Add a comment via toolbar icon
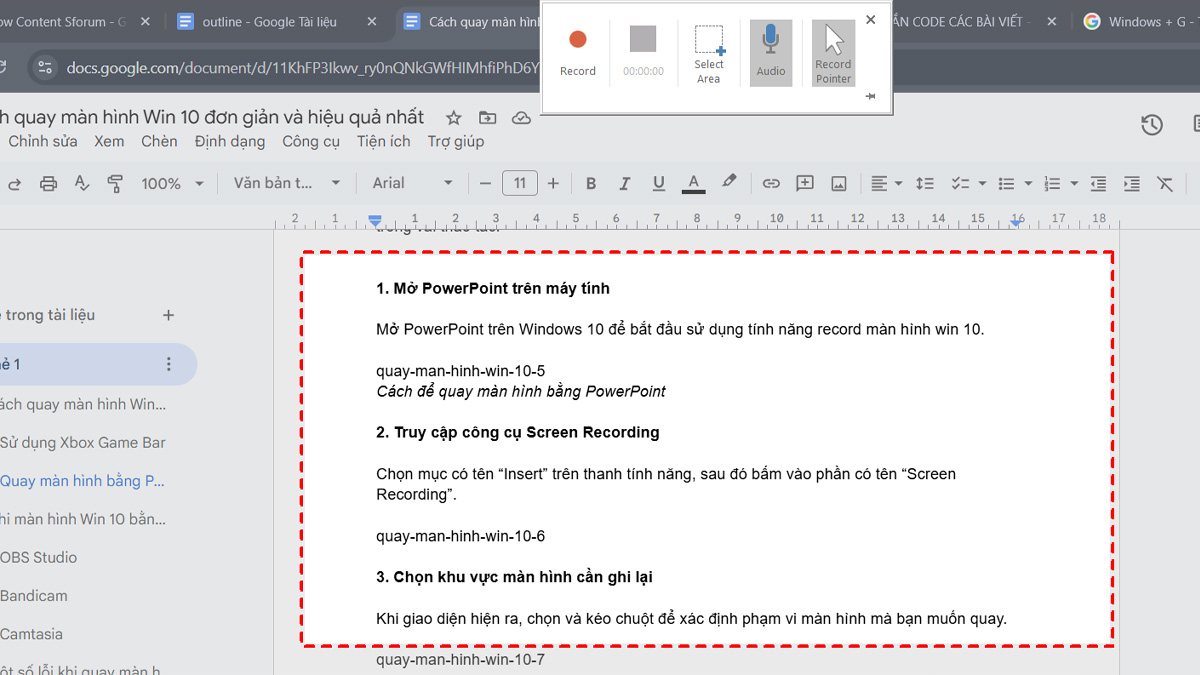This screenshot has height=675, width=1200. point(805,183)
